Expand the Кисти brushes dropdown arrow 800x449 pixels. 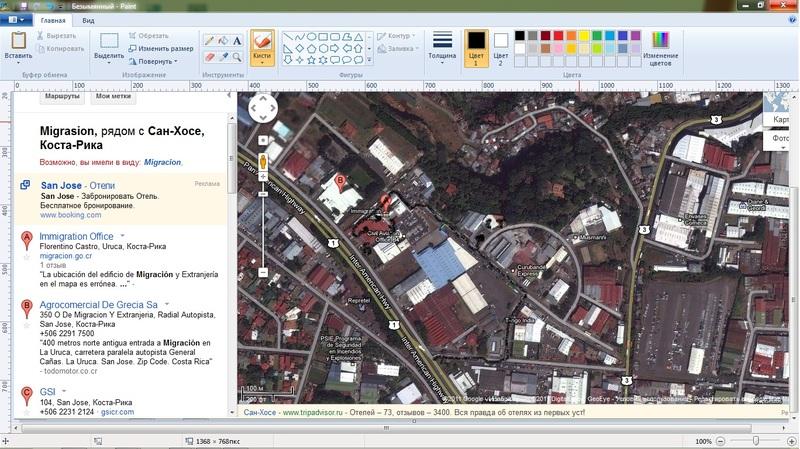[x=262, y=63]
